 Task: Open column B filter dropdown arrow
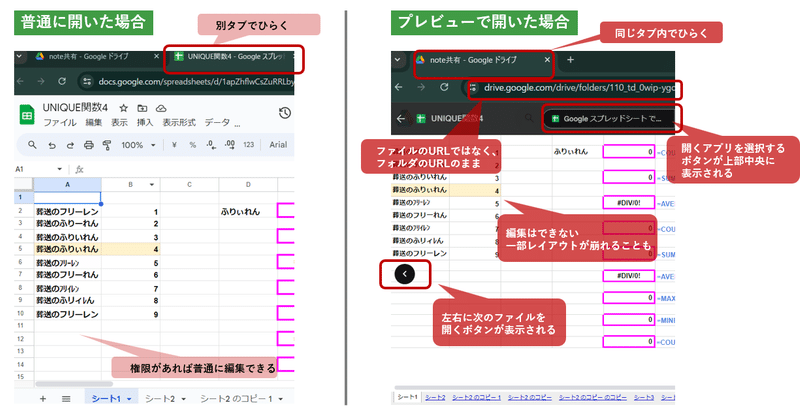point(152,185)
